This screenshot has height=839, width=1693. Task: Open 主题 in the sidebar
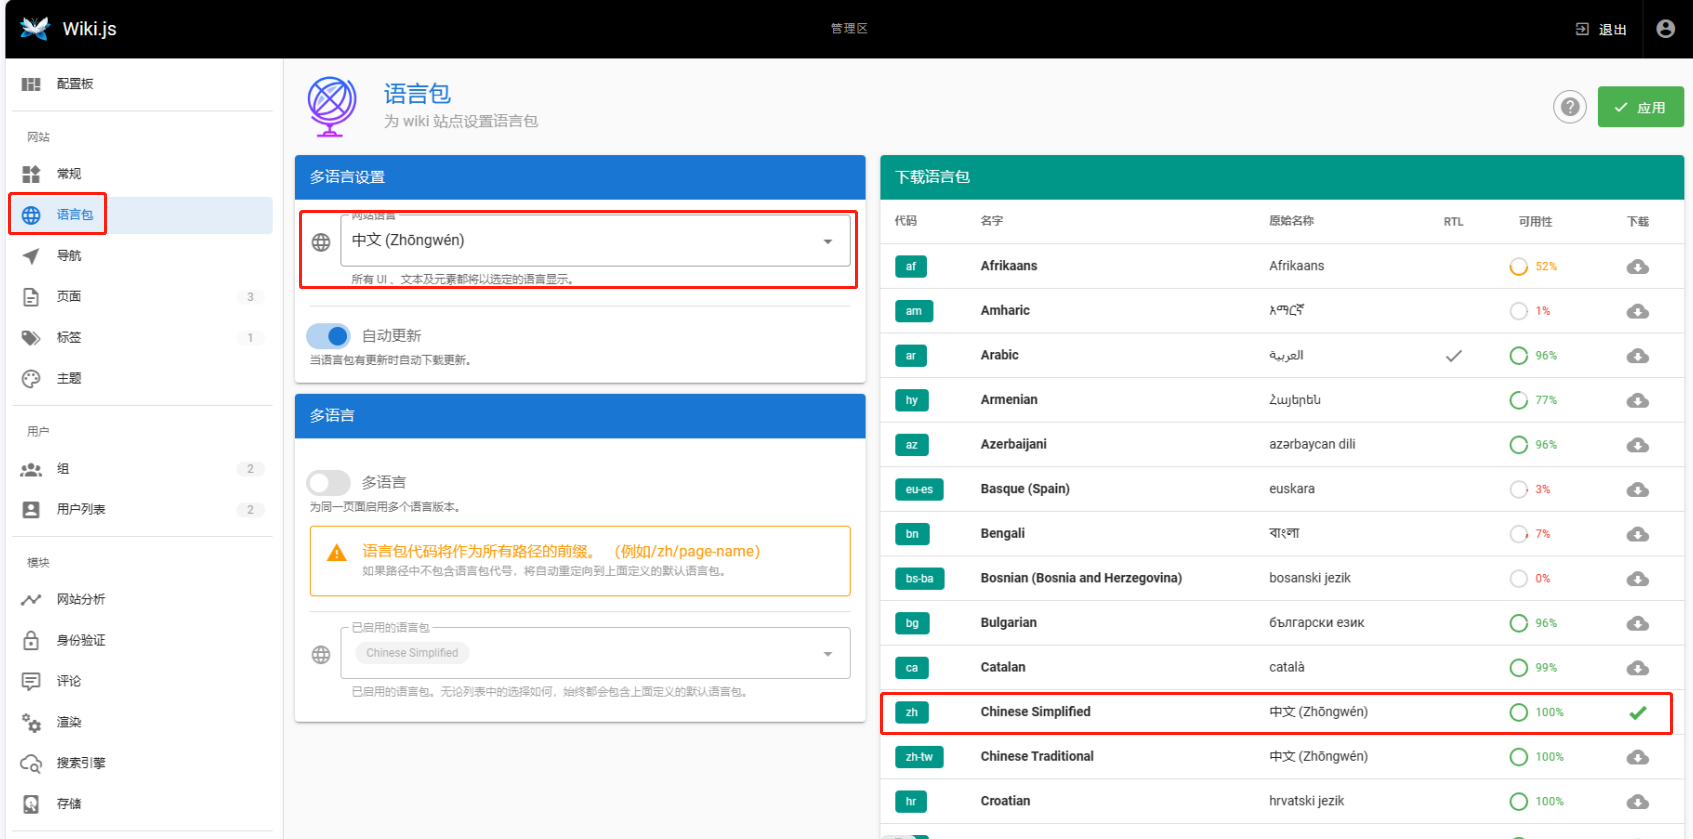click(141, 379)
